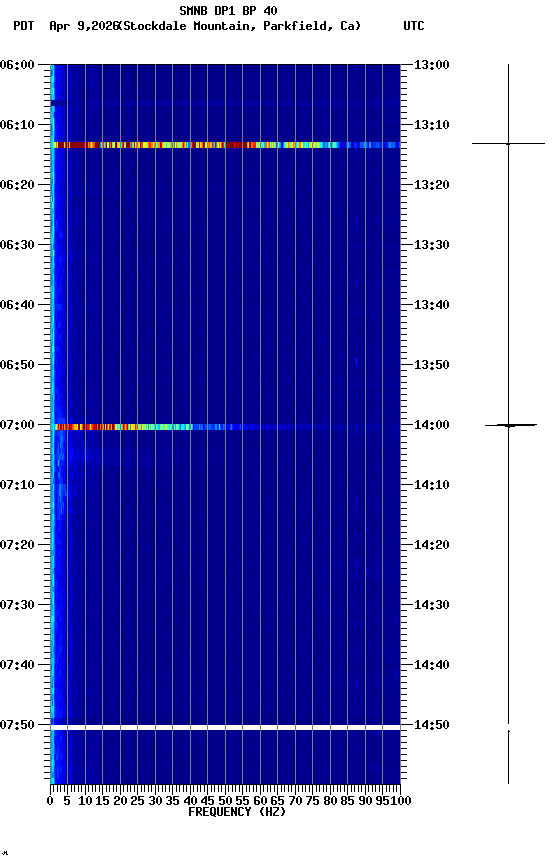Viewport: 552px width, 864px height.
Task: Click the "13:00" UTC time label
Action: click(x=432, y=65)
